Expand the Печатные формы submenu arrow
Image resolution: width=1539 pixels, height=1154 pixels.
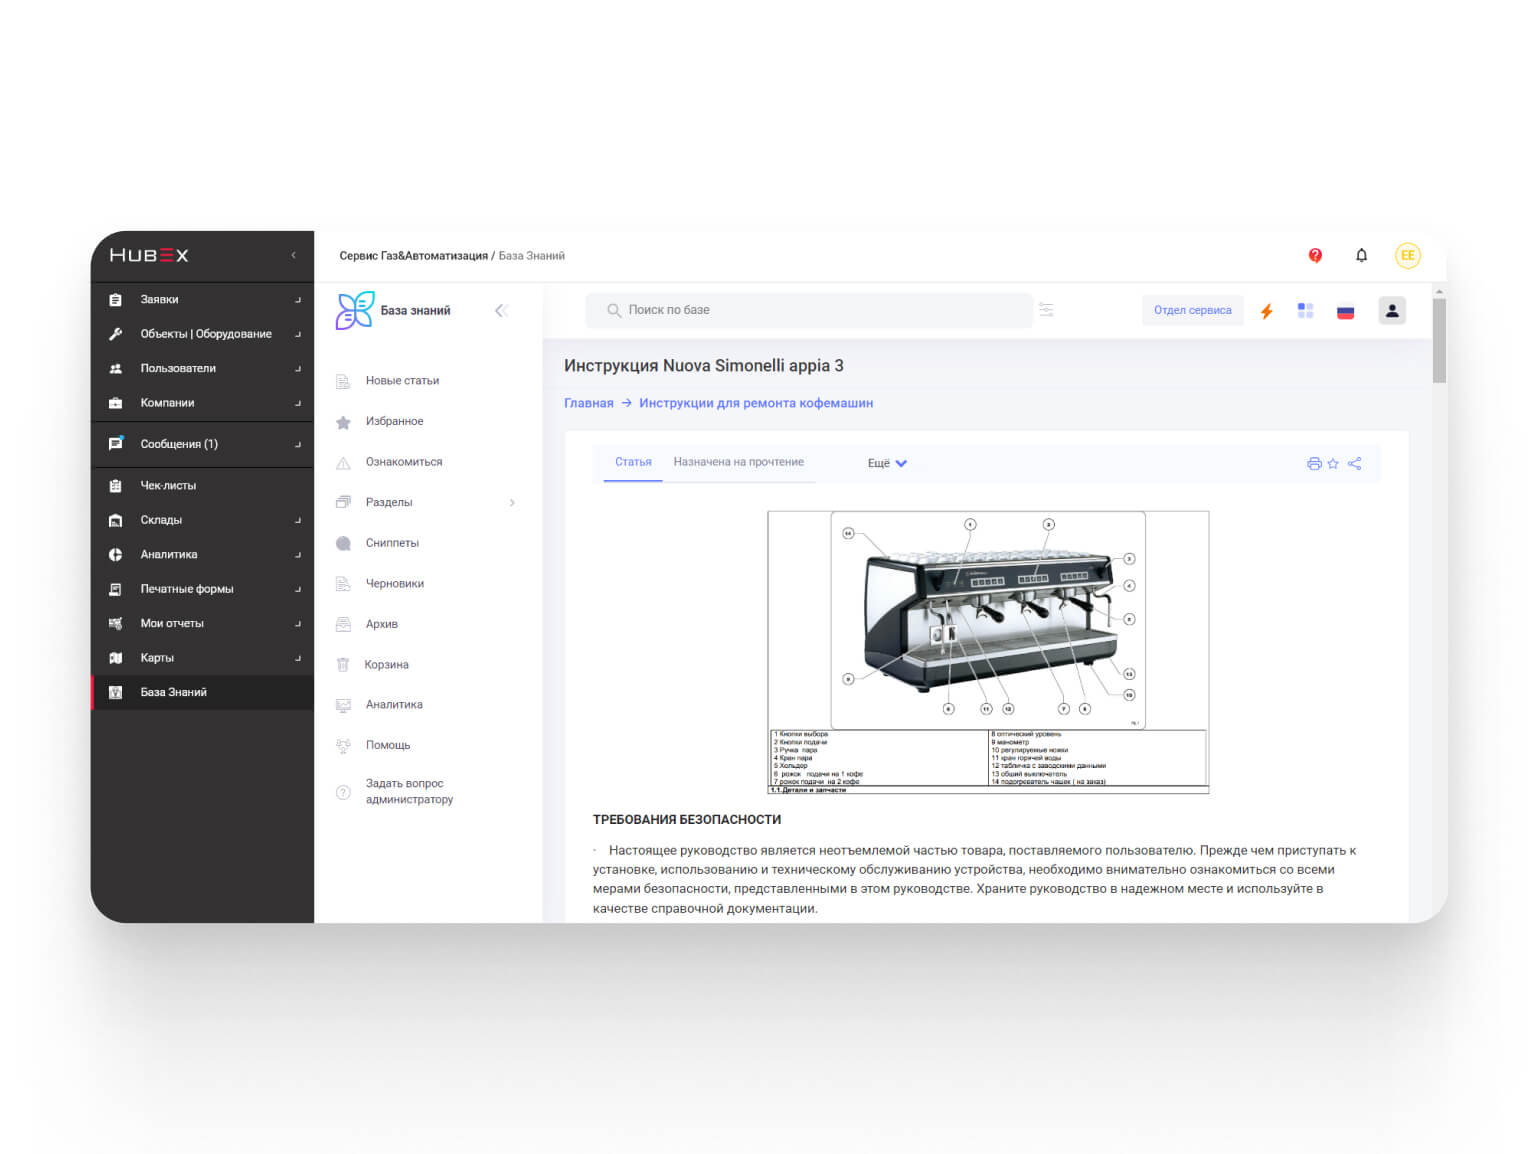(x=297, y=589)
